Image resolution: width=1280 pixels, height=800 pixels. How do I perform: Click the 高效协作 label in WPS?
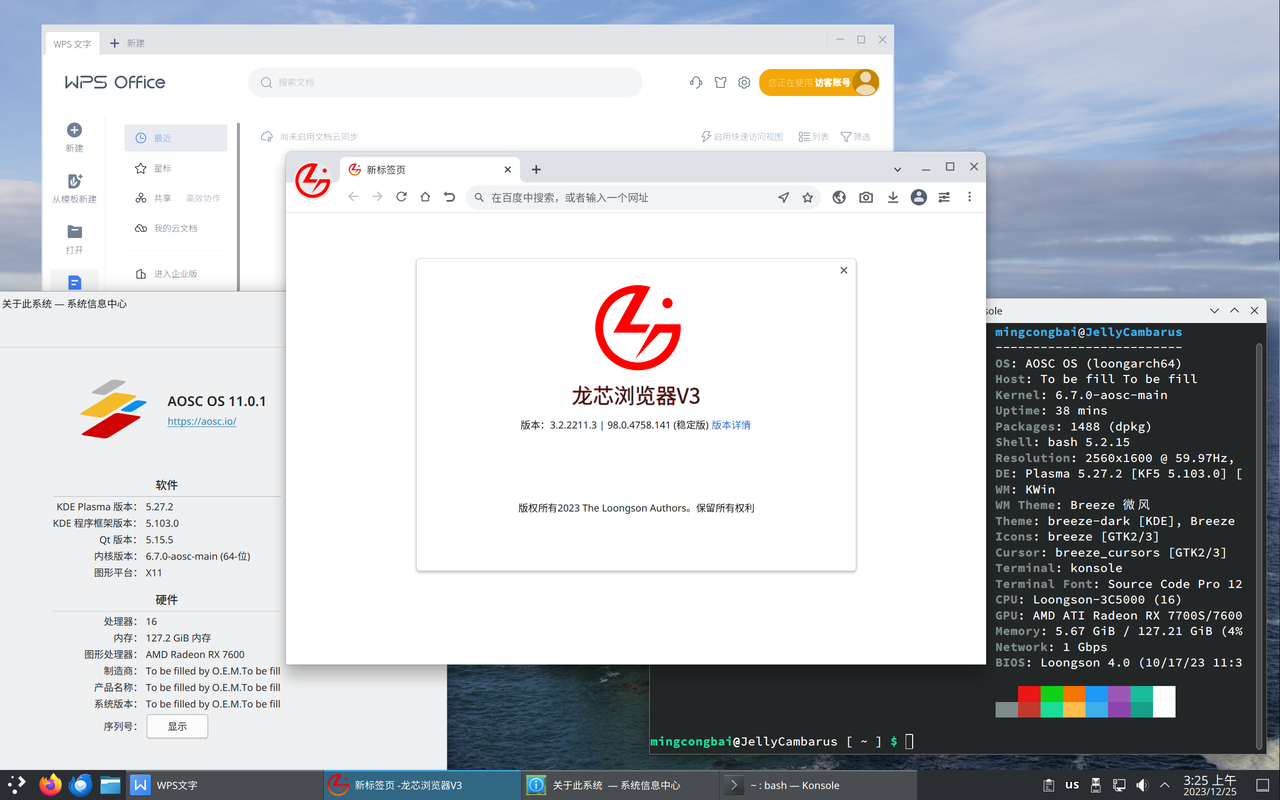(x=203, y=198)
